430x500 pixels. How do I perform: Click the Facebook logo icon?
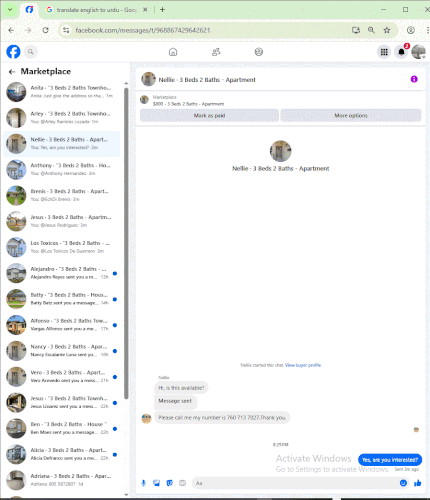(x=13, y=52)
